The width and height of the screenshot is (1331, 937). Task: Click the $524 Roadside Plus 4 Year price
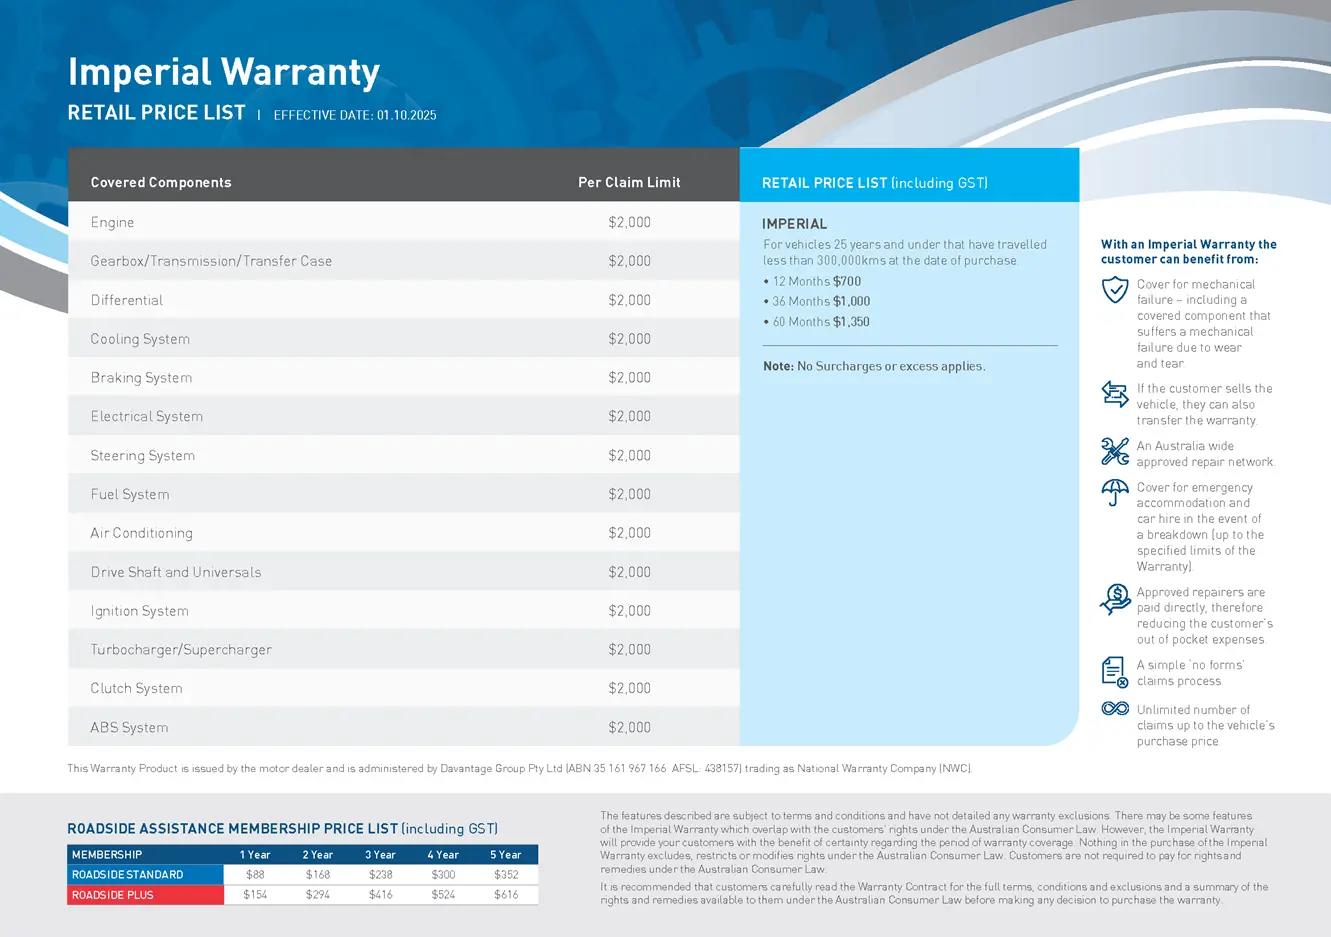(443, 895)
